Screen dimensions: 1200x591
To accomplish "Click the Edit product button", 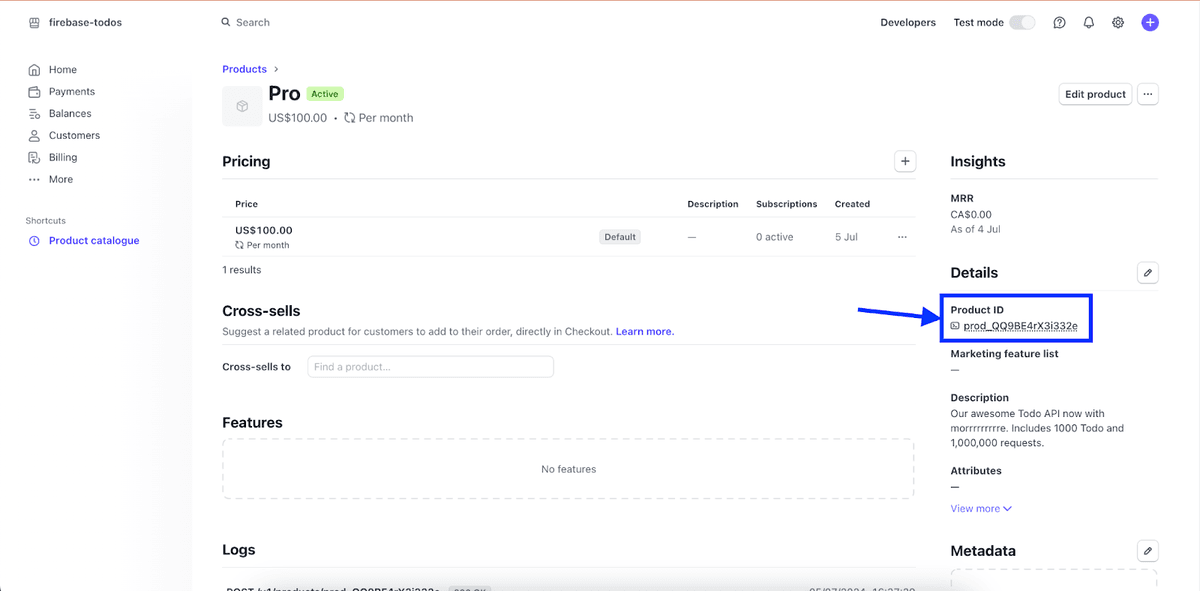I will tap(1094, 93).
